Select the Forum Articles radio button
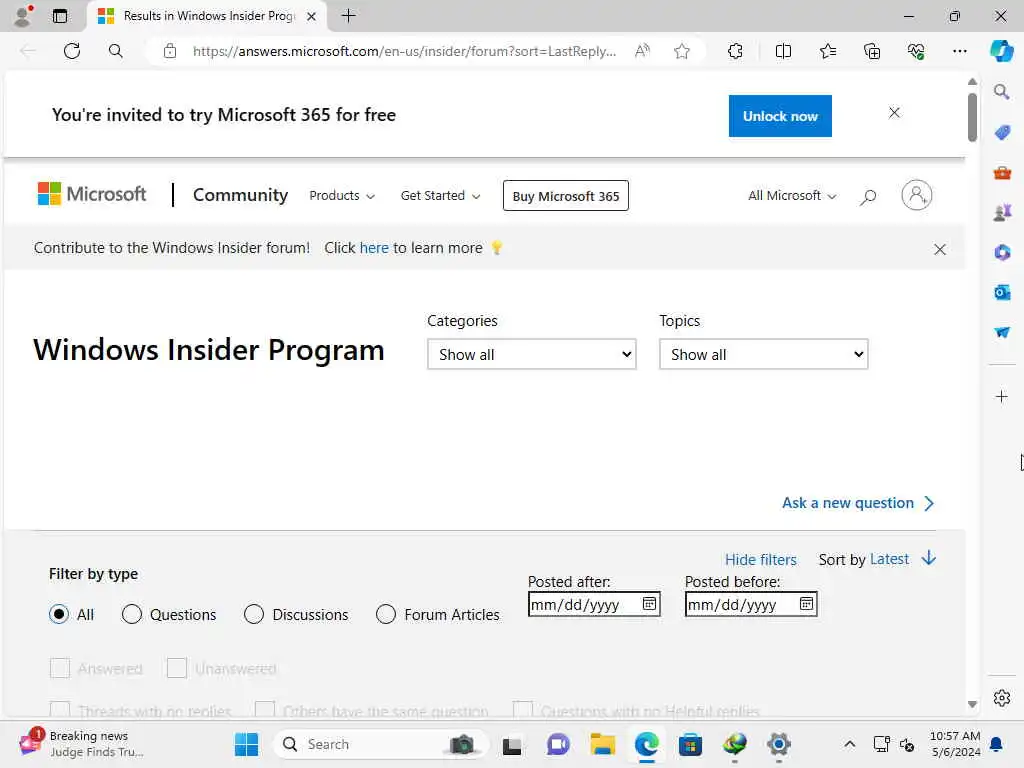 (x=385, y=614)
